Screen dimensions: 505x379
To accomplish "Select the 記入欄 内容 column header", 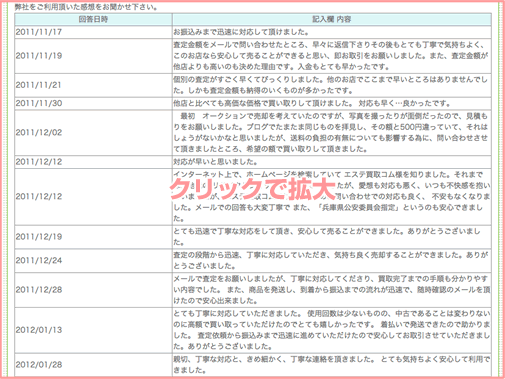I will (x=332, y=19).
